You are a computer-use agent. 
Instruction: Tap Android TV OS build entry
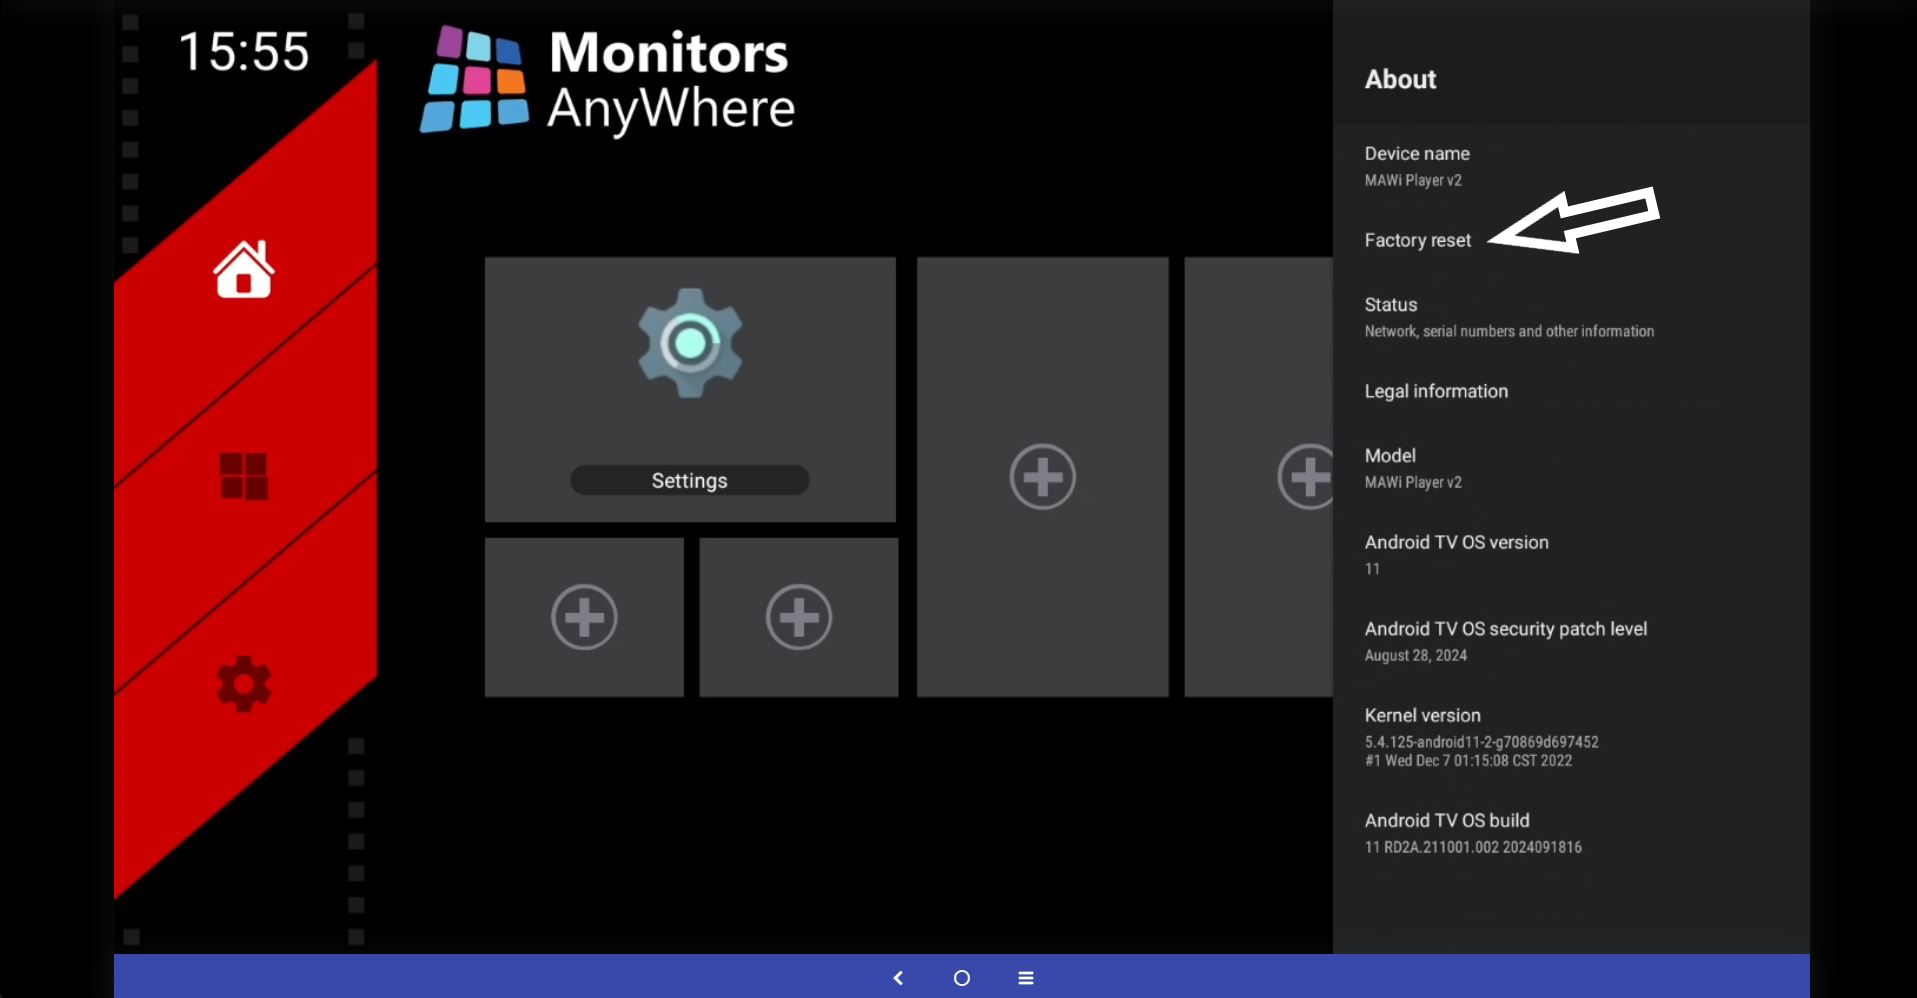click(1472, 833)
